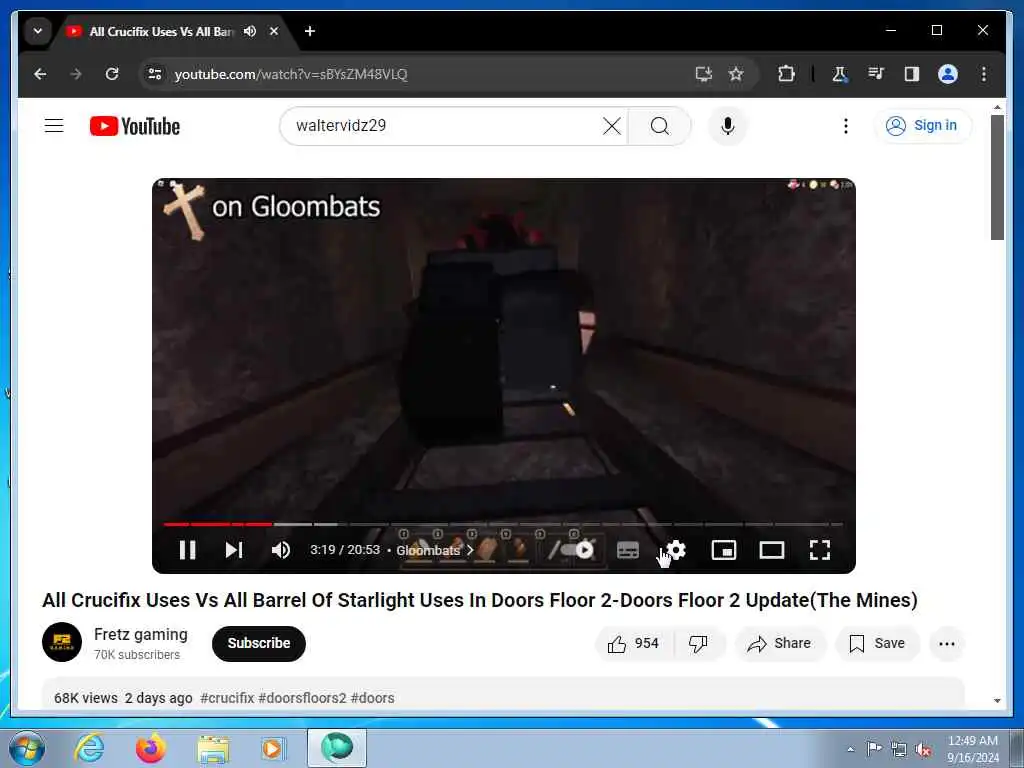Go back to previous page
1024x768 pixels.
tap(40, 74)
